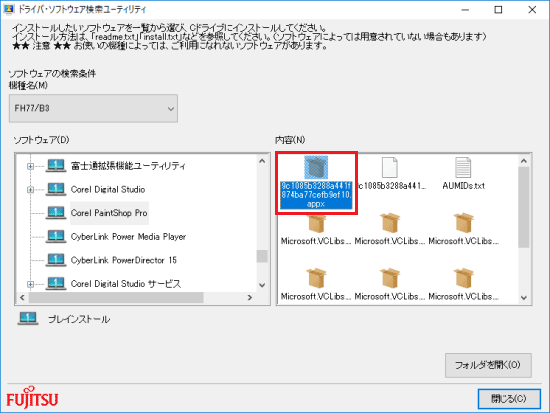Select Corel PaintShop Pro text in tree
The height and width of the screenshot is (413, 550).
coord(109,213)
